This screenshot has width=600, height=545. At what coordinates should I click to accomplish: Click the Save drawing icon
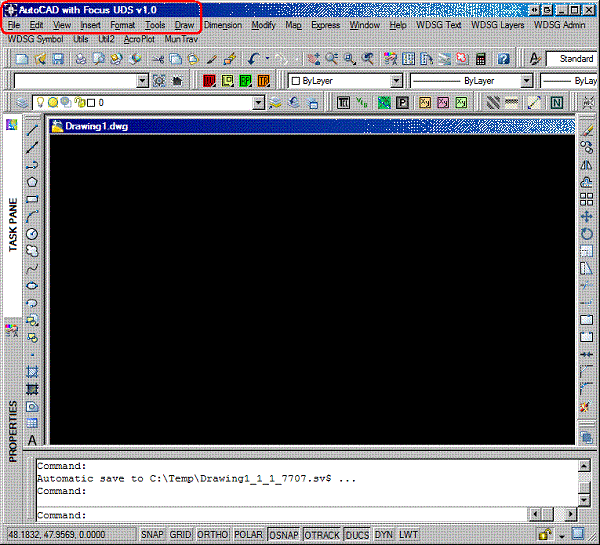pos(58,59)
